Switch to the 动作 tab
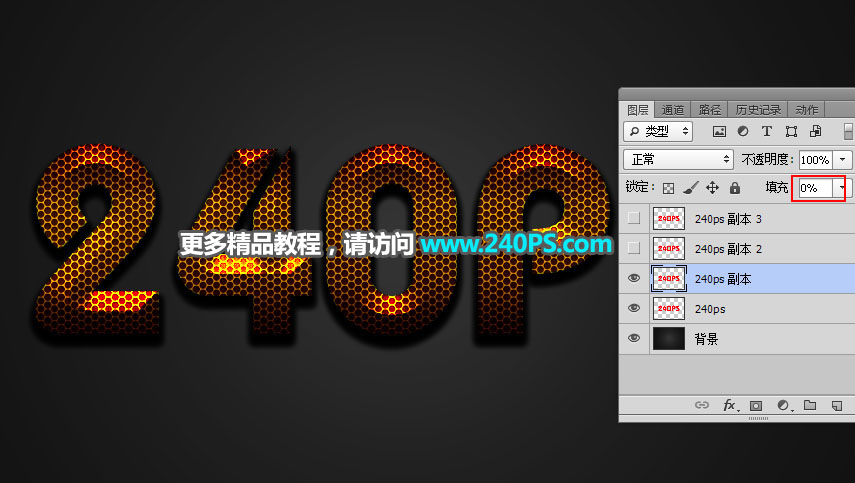Image resolution: width=855 pixels, height=483 pixels. [x=806, y=110]
